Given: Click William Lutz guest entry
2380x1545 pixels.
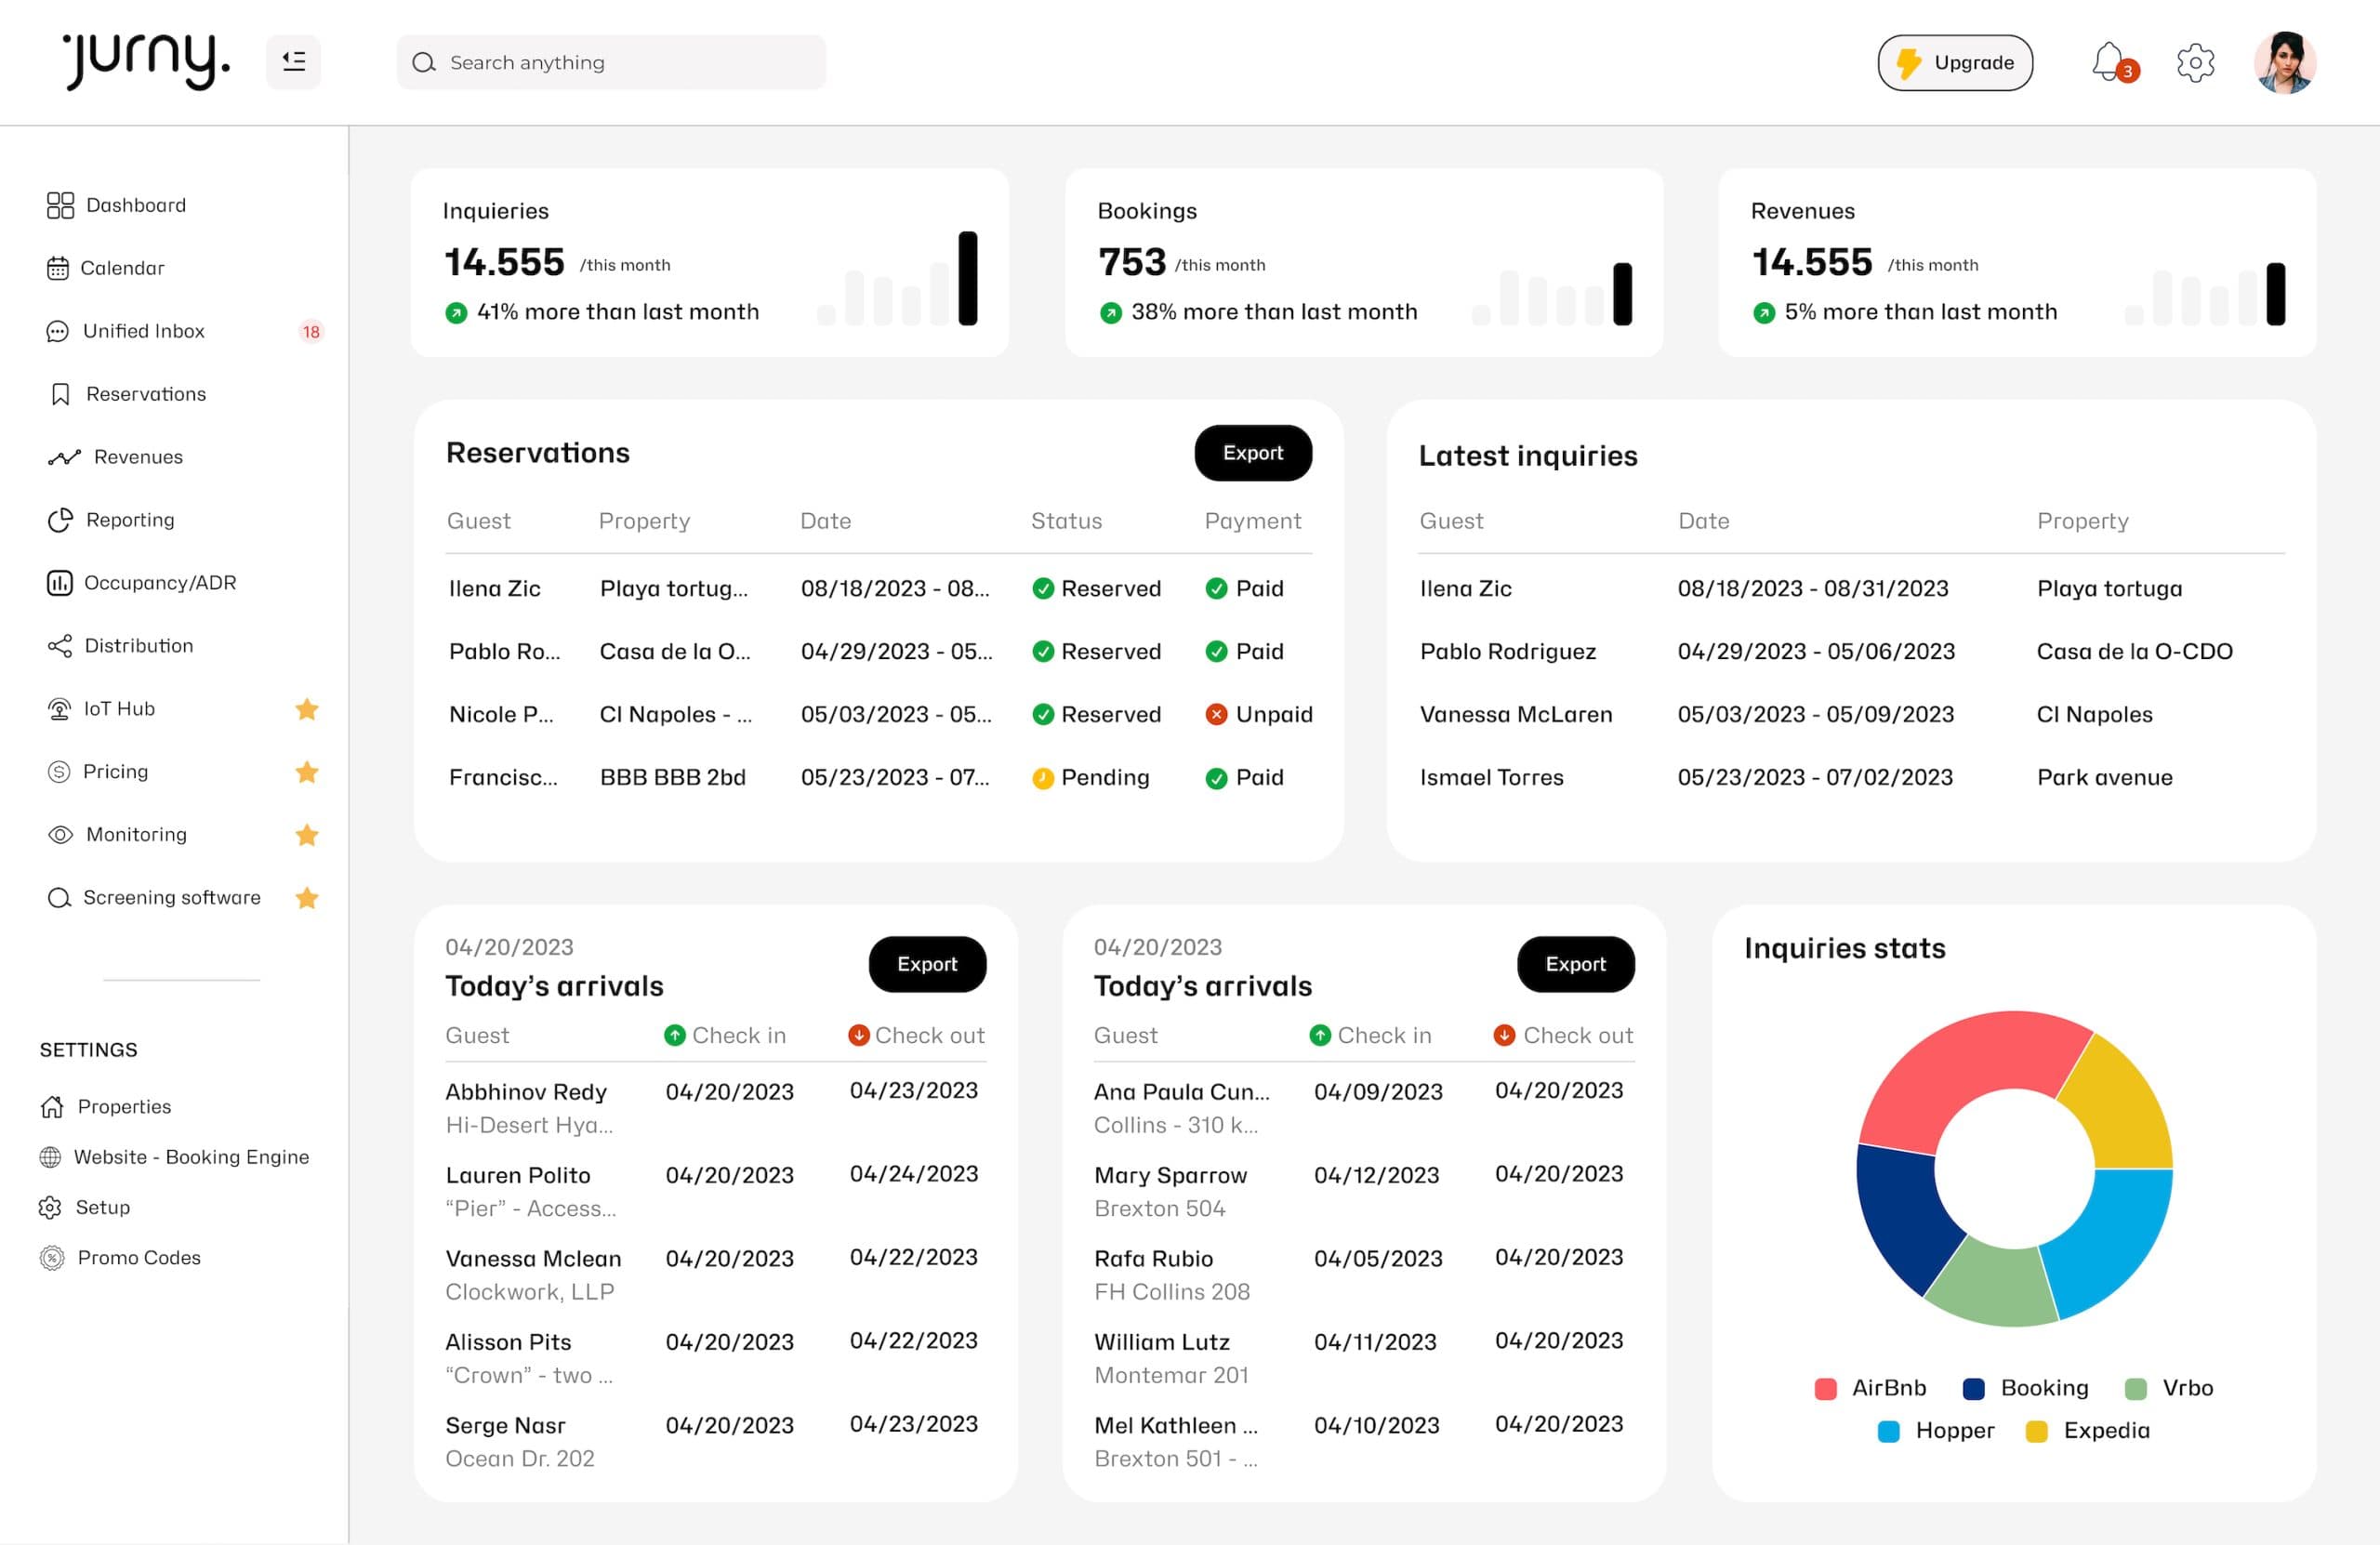Looking at the screenshot, I should click(1162, 1342).
